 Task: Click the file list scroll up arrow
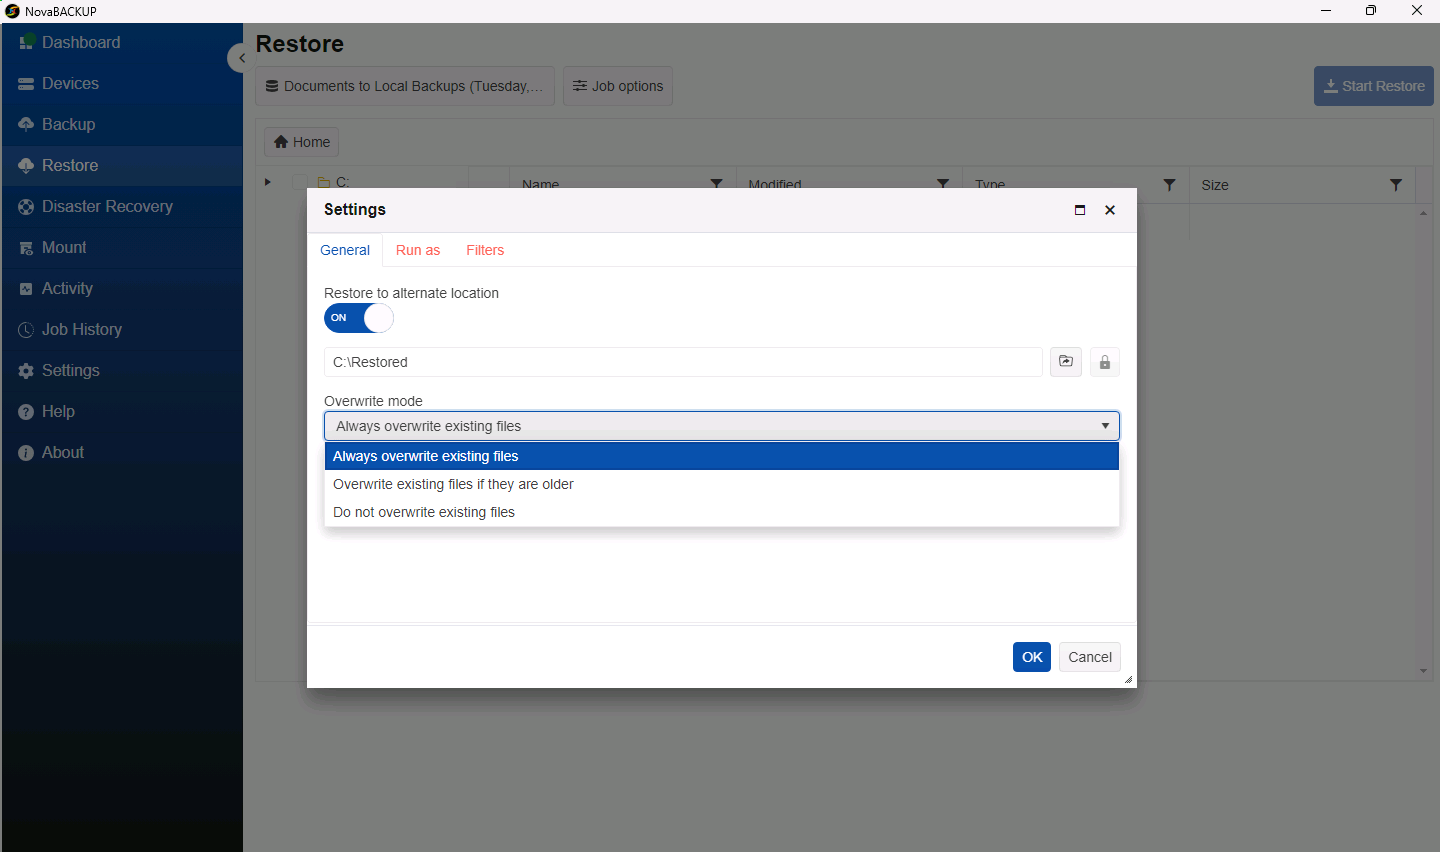1424,214
